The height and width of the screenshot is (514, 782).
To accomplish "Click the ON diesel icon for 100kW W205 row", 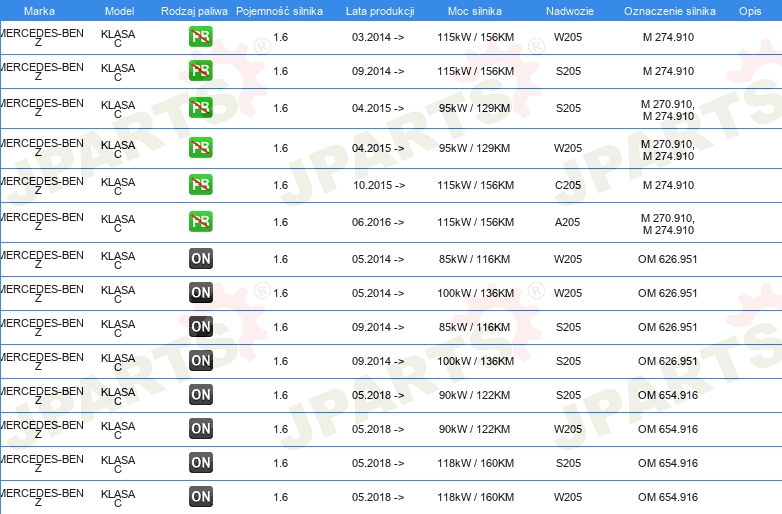I will pyautogui.click(x=200, y=292).
